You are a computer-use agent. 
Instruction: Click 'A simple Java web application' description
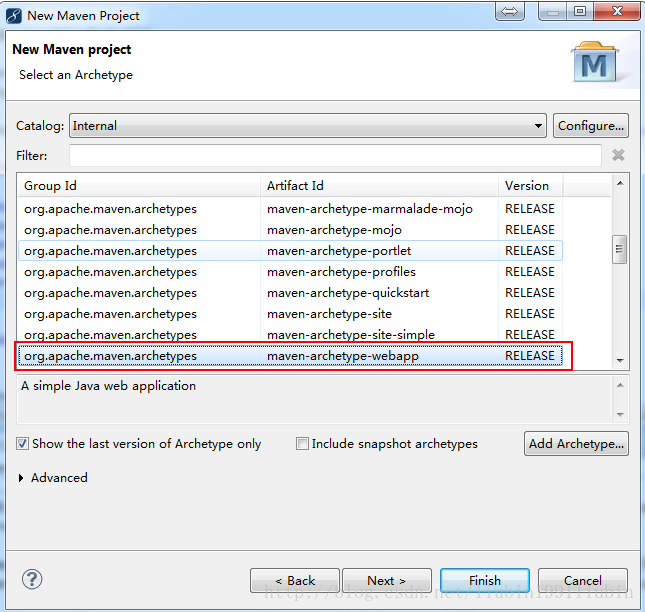[109, 386]
